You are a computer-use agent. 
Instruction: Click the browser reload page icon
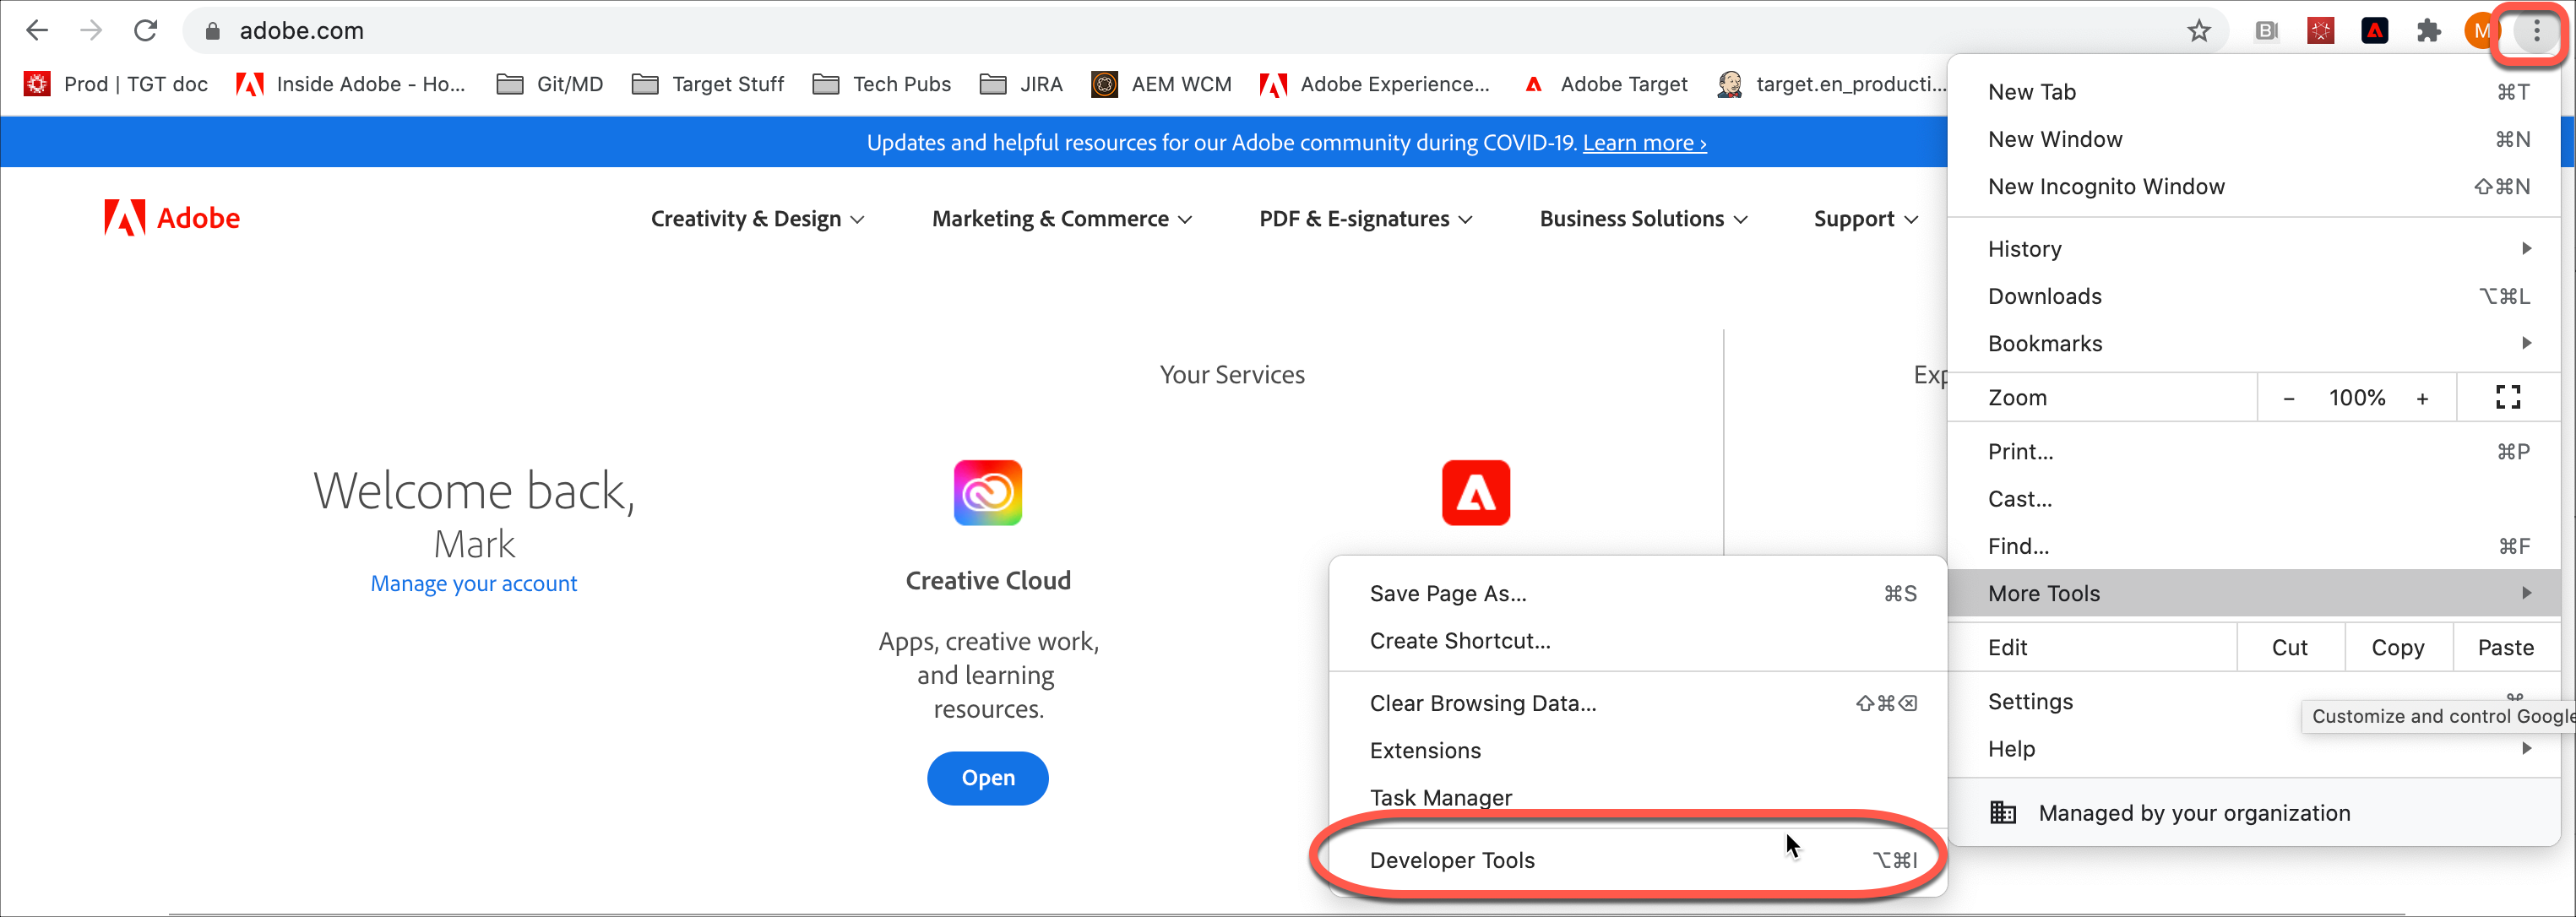146,30
